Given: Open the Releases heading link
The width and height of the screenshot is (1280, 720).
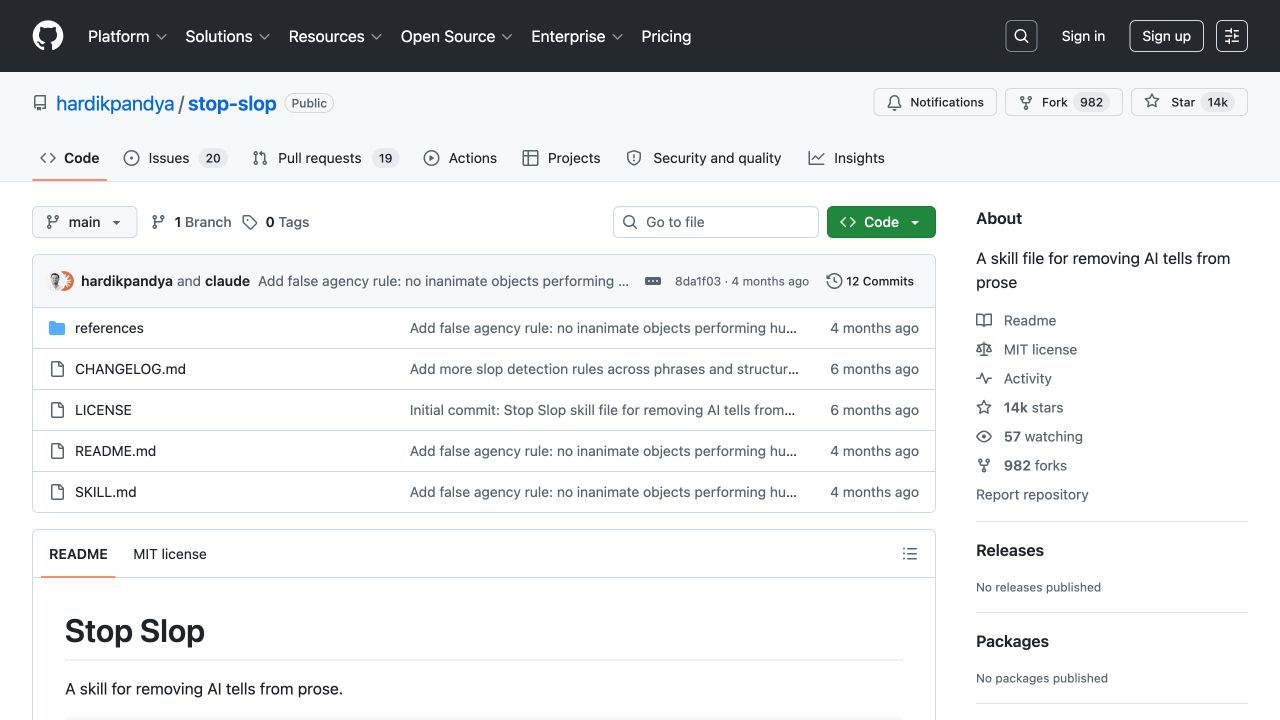Looking at the screenshot, I should tap(1009, 550).
